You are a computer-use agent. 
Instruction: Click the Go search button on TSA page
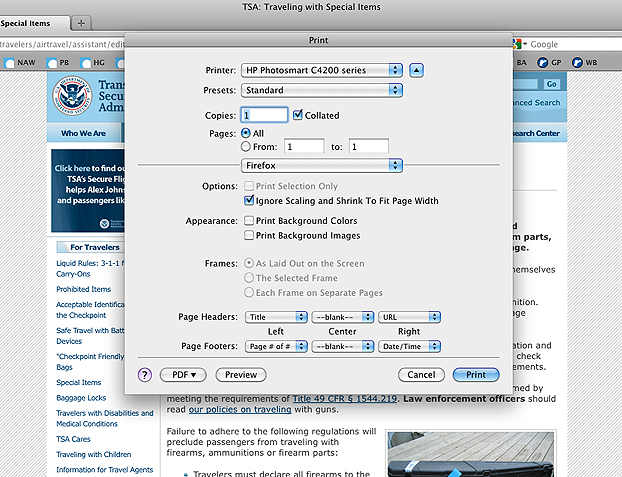point(551,84)
